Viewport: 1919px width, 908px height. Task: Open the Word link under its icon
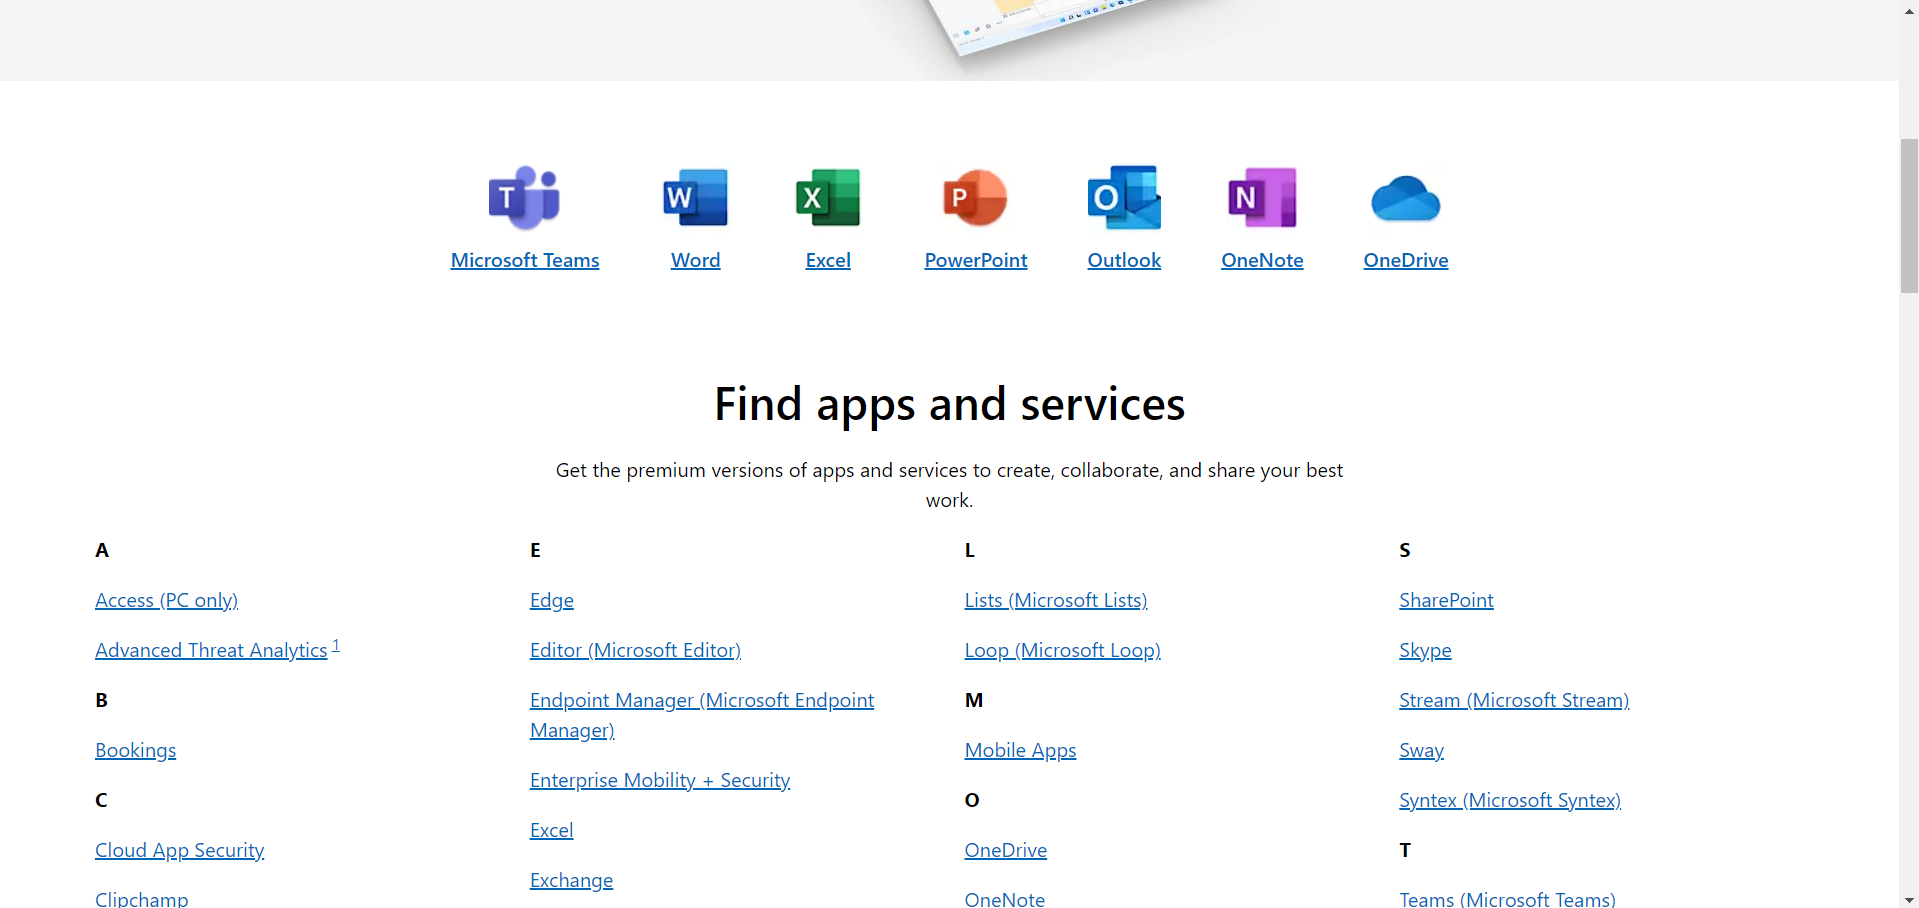[x=696, y=261]
